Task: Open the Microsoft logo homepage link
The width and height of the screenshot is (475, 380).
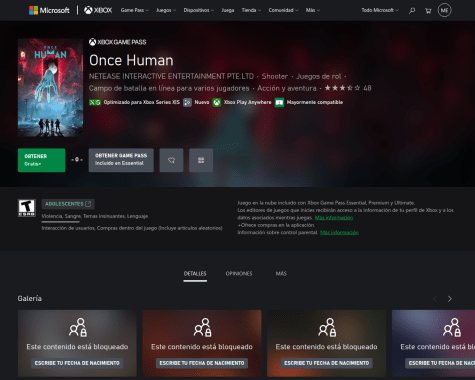Action: pos(49,10)
